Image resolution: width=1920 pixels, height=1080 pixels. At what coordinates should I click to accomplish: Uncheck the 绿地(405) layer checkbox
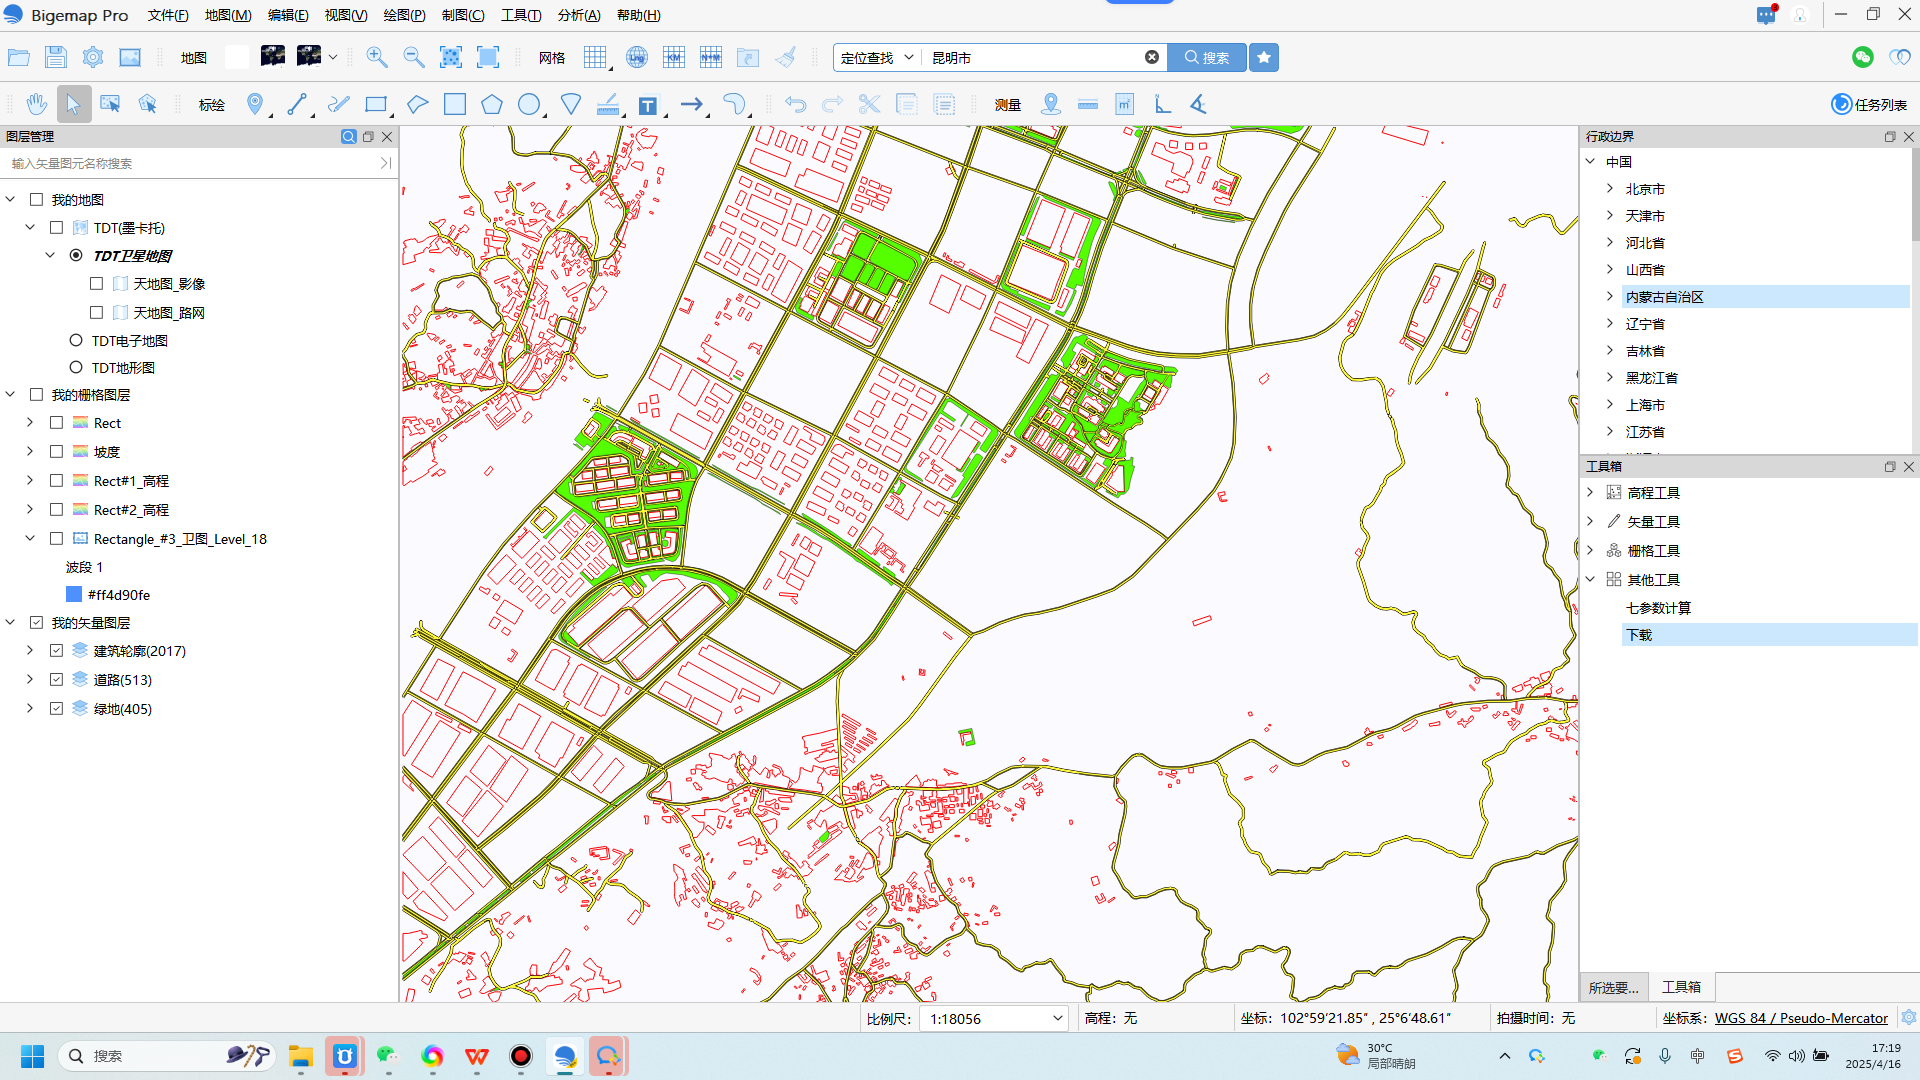click(57, 709)
